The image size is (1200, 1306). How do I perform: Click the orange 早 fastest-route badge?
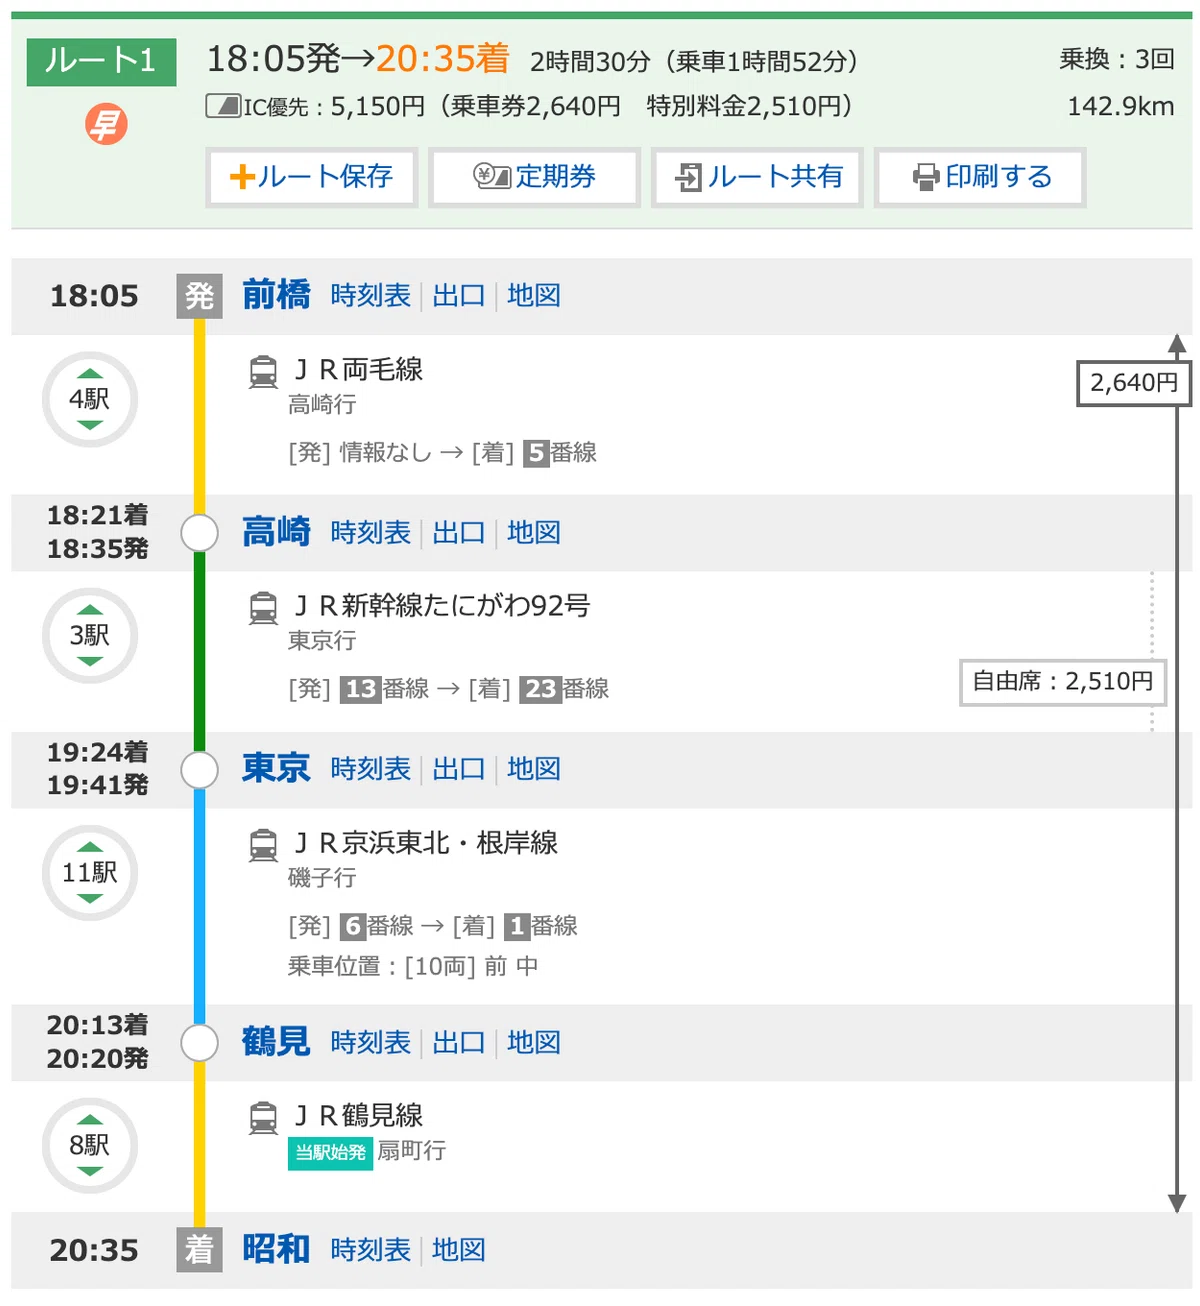[x=106, y=125]
